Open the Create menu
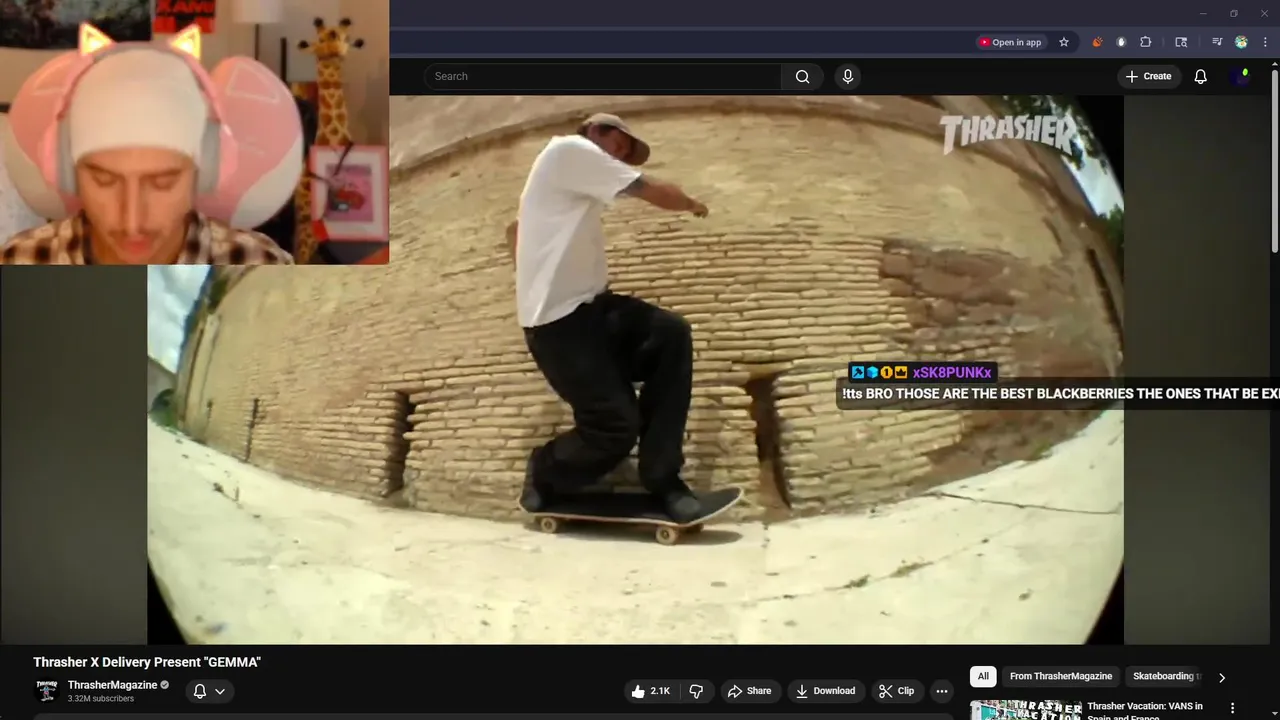 click(x=1149, y=76)
